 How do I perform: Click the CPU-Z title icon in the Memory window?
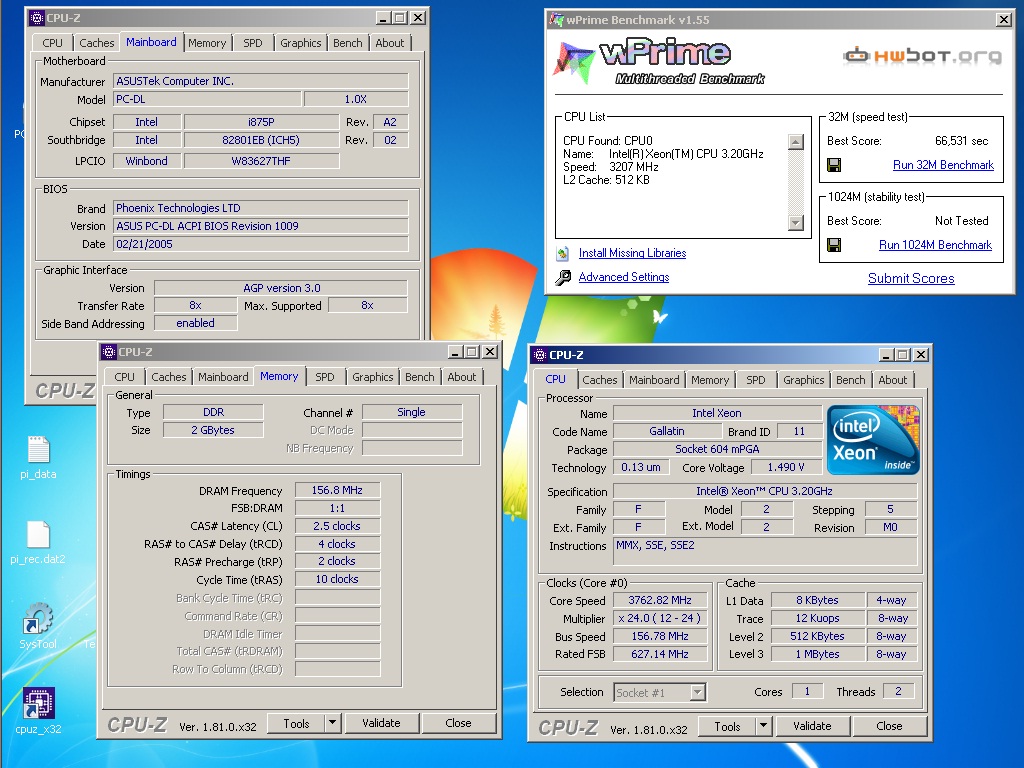109,352
